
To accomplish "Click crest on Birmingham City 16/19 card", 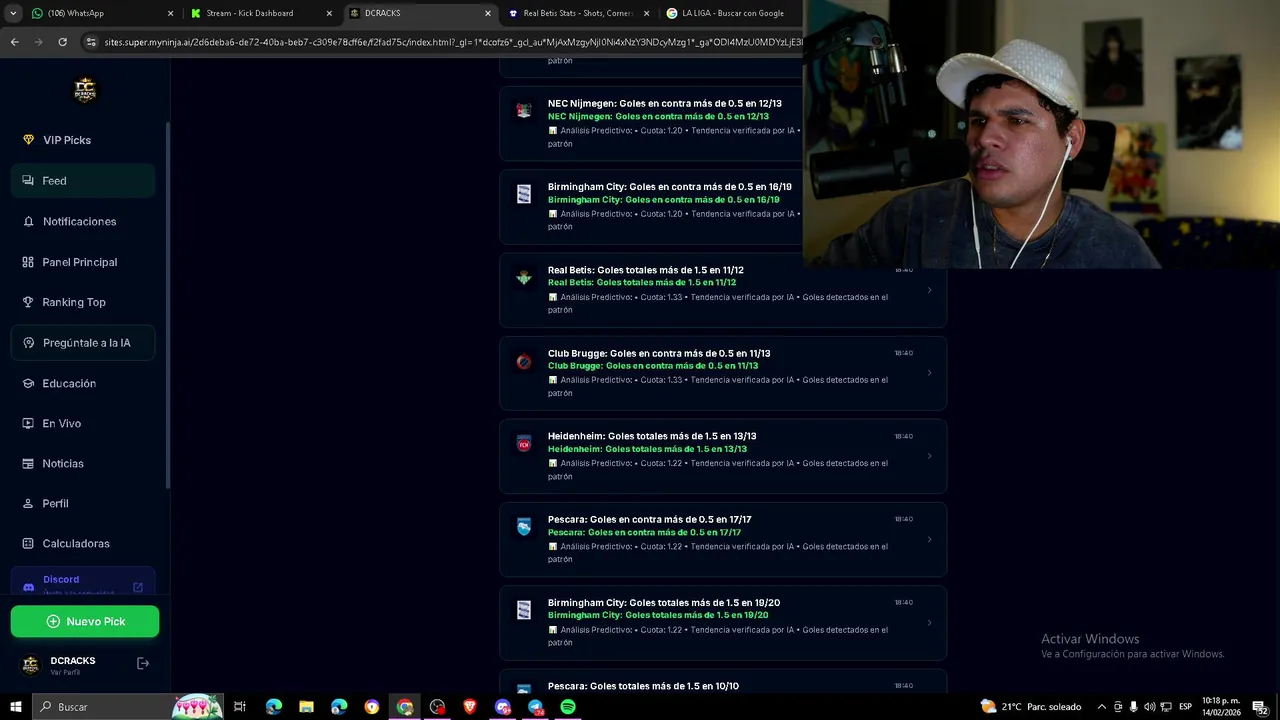I will 524,194.
